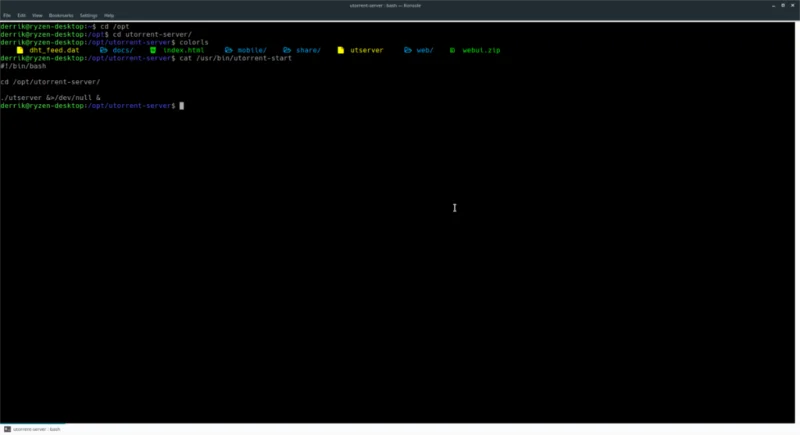Click the docs/ directory name
The image size is (800, 435).
[123, 50]
